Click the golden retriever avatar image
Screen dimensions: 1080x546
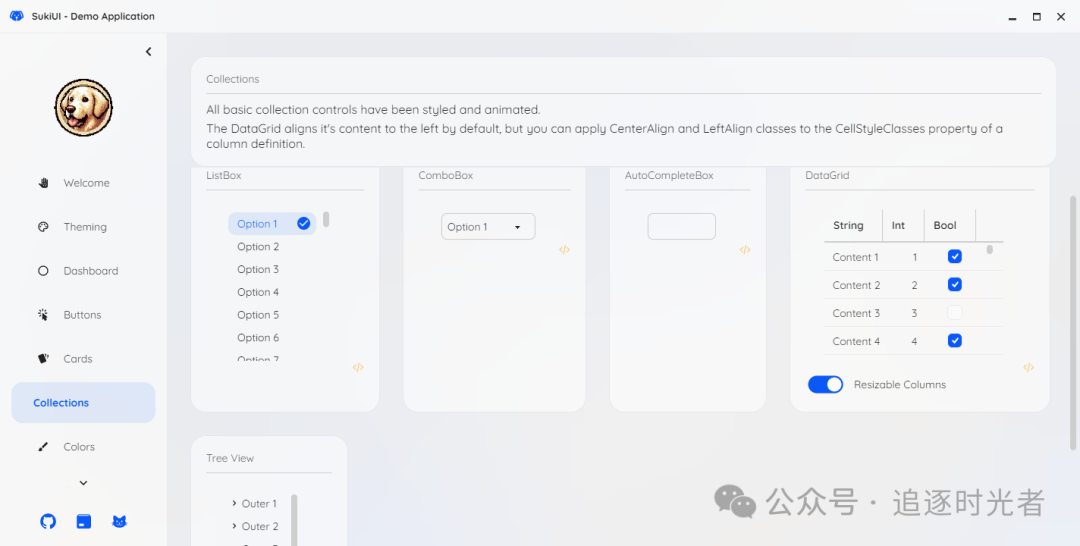[83, 108]
